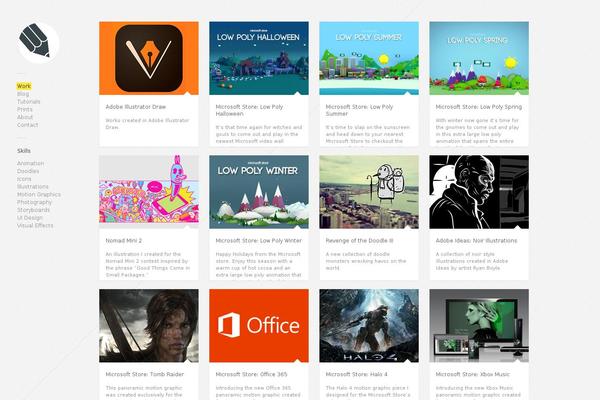Click 'Microsoft Store: Office 365' title

pyautogui.click(x=251, y=374)
